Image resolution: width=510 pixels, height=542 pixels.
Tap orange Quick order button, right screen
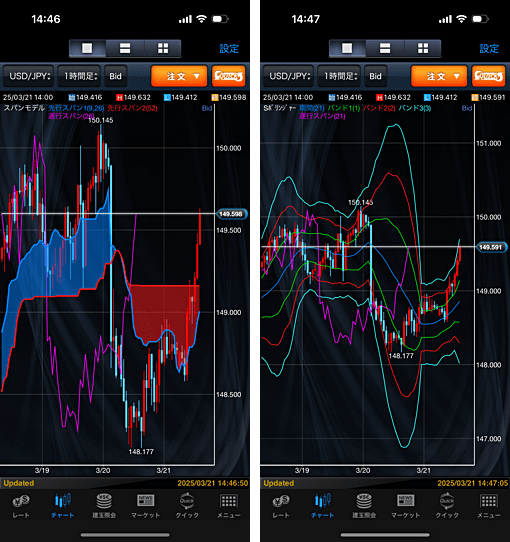click(x=489, y=76)
